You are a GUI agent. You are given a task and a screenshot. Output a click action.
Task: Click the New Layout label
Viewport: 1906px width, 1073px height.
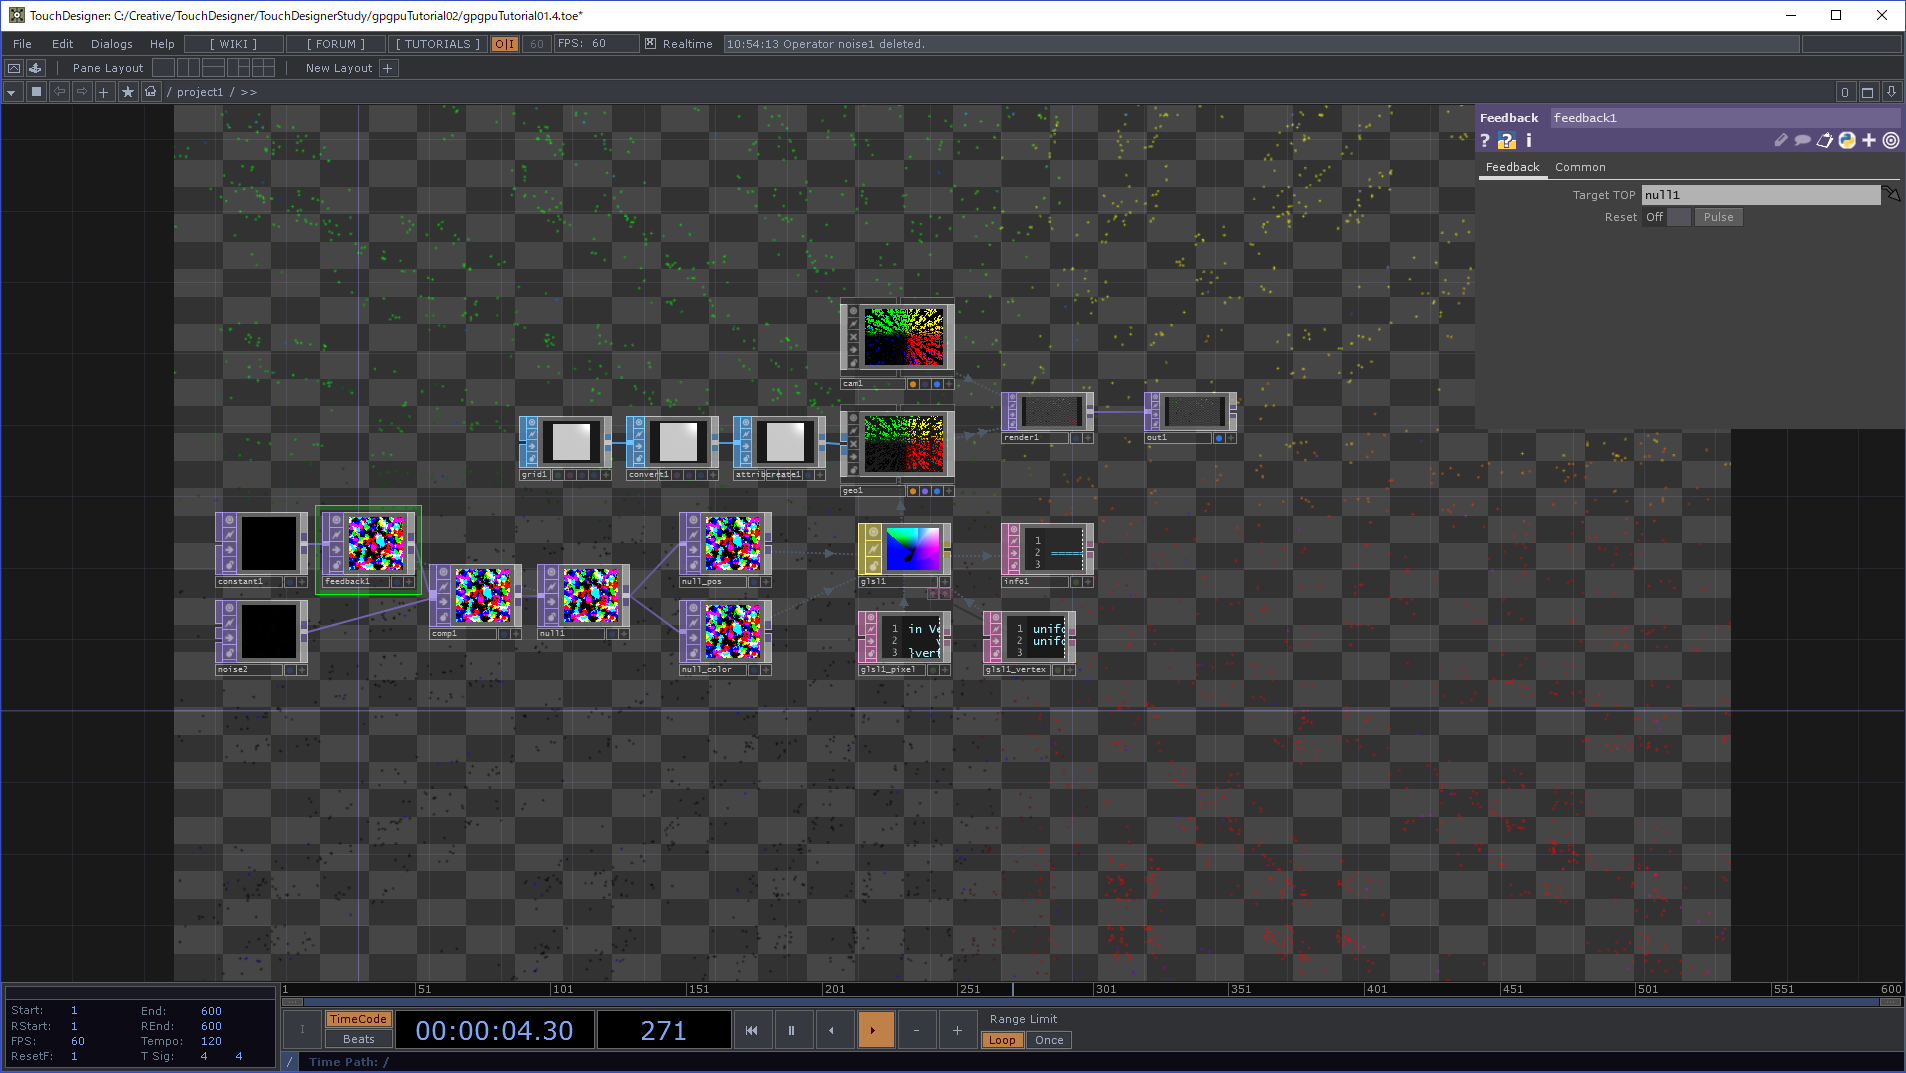coord(339,68)
